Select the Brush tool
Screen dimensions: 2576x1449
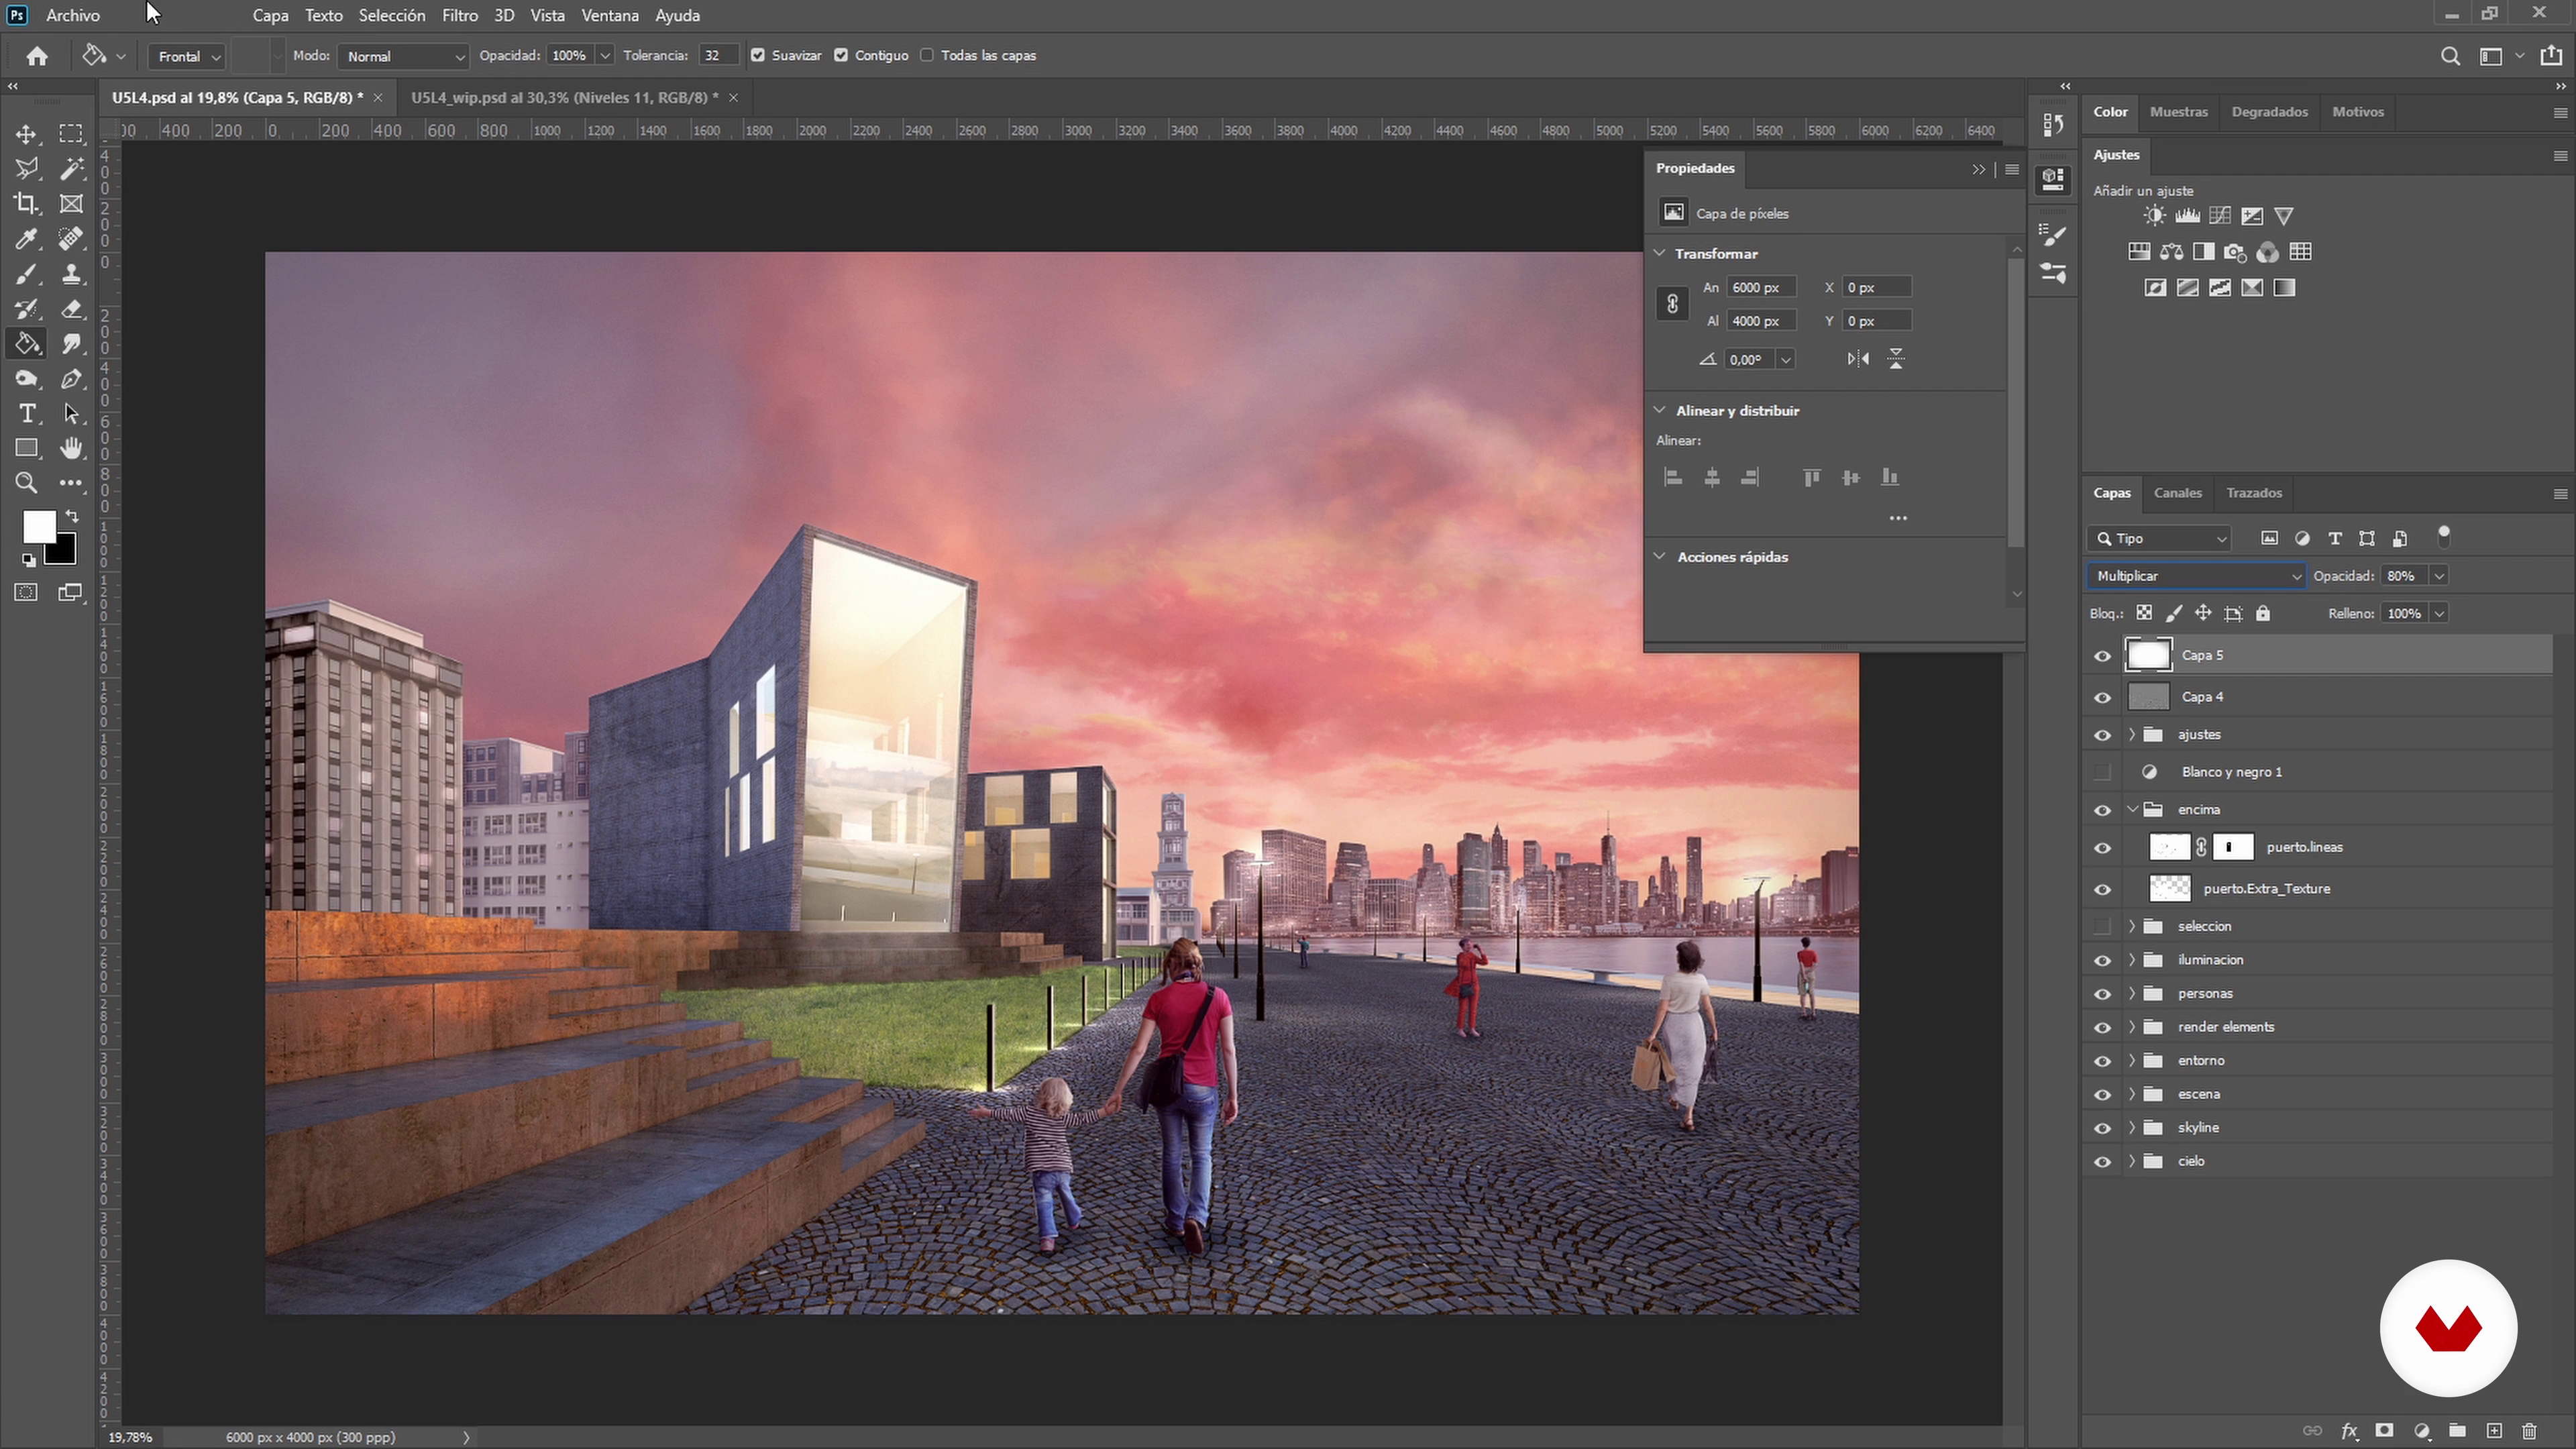(x=26, y=274)
